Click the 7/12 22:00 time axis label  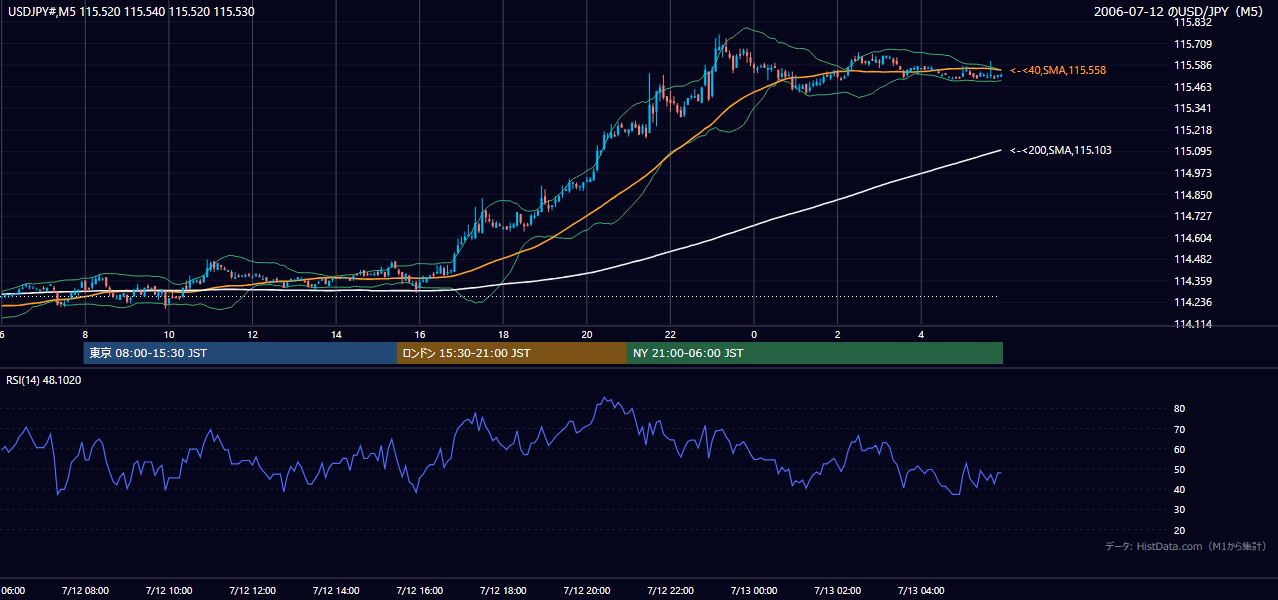tap(671, 590)
